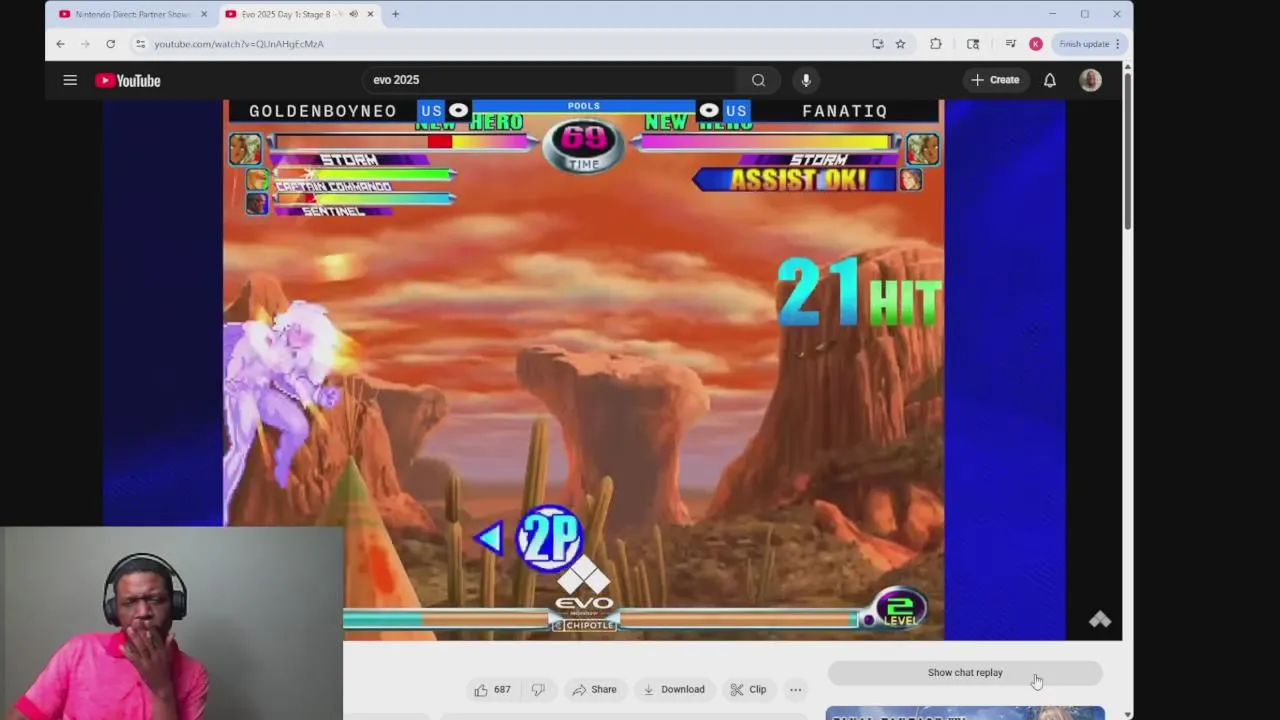Click the youtube.com URL in the address bar

pos(239,44)
